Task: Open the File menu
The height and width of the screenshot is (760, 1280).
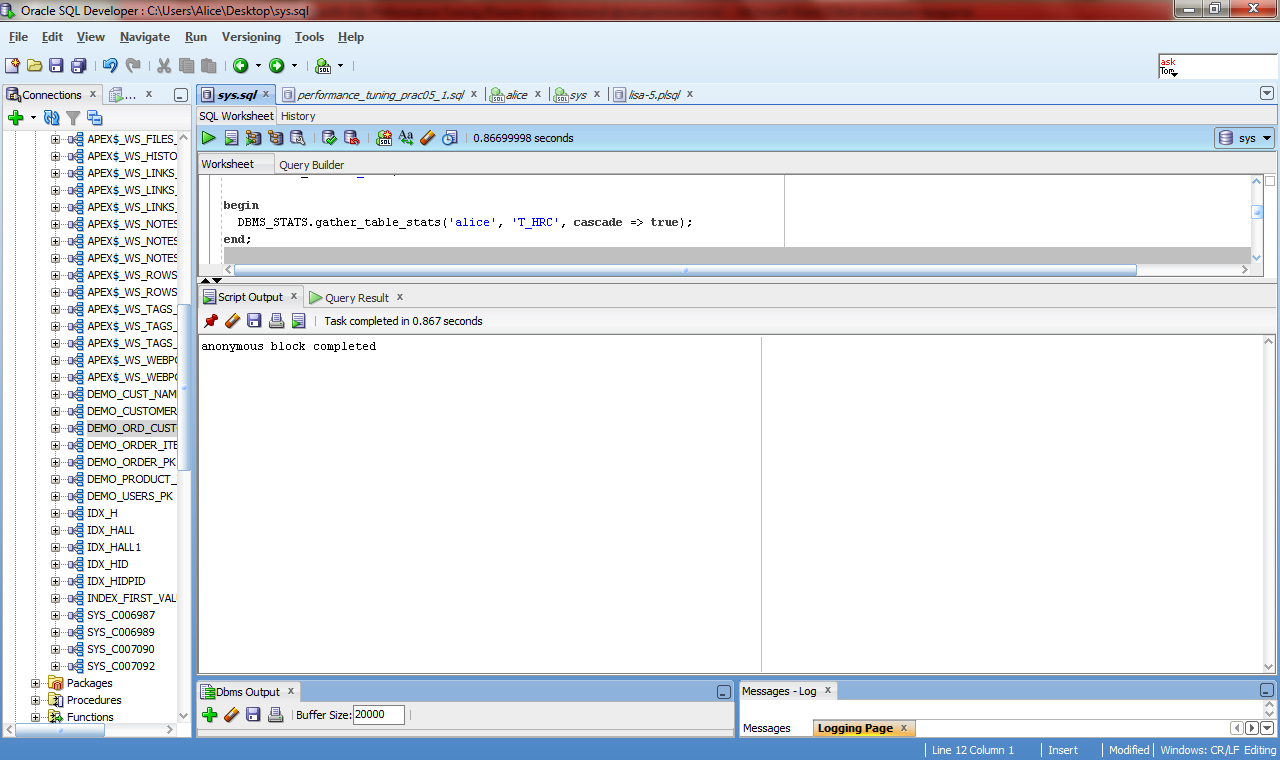Action: (x=18, y=37)
